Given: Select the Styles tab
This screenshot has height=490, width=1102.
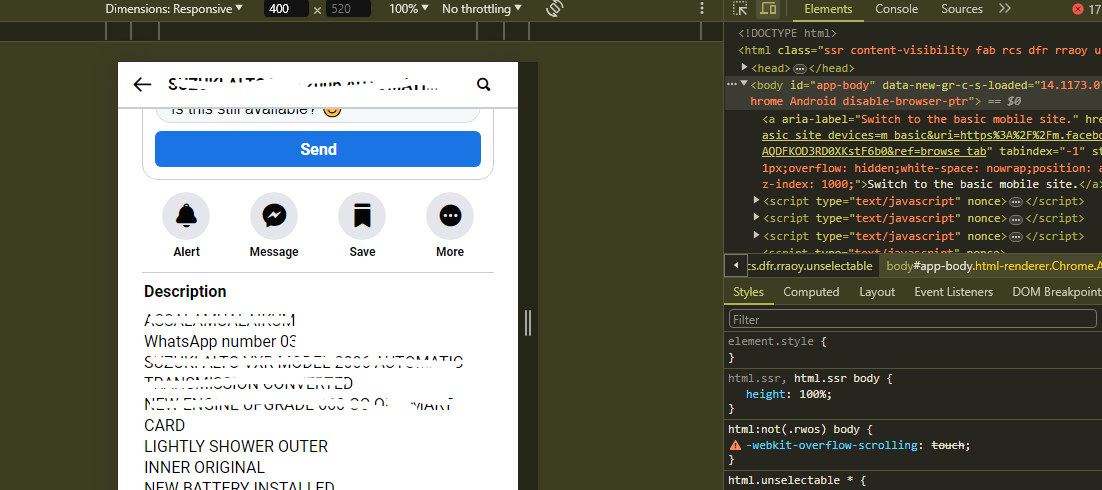Looking at the screenshot, I should pyautogui.click(x=748, y=292).
